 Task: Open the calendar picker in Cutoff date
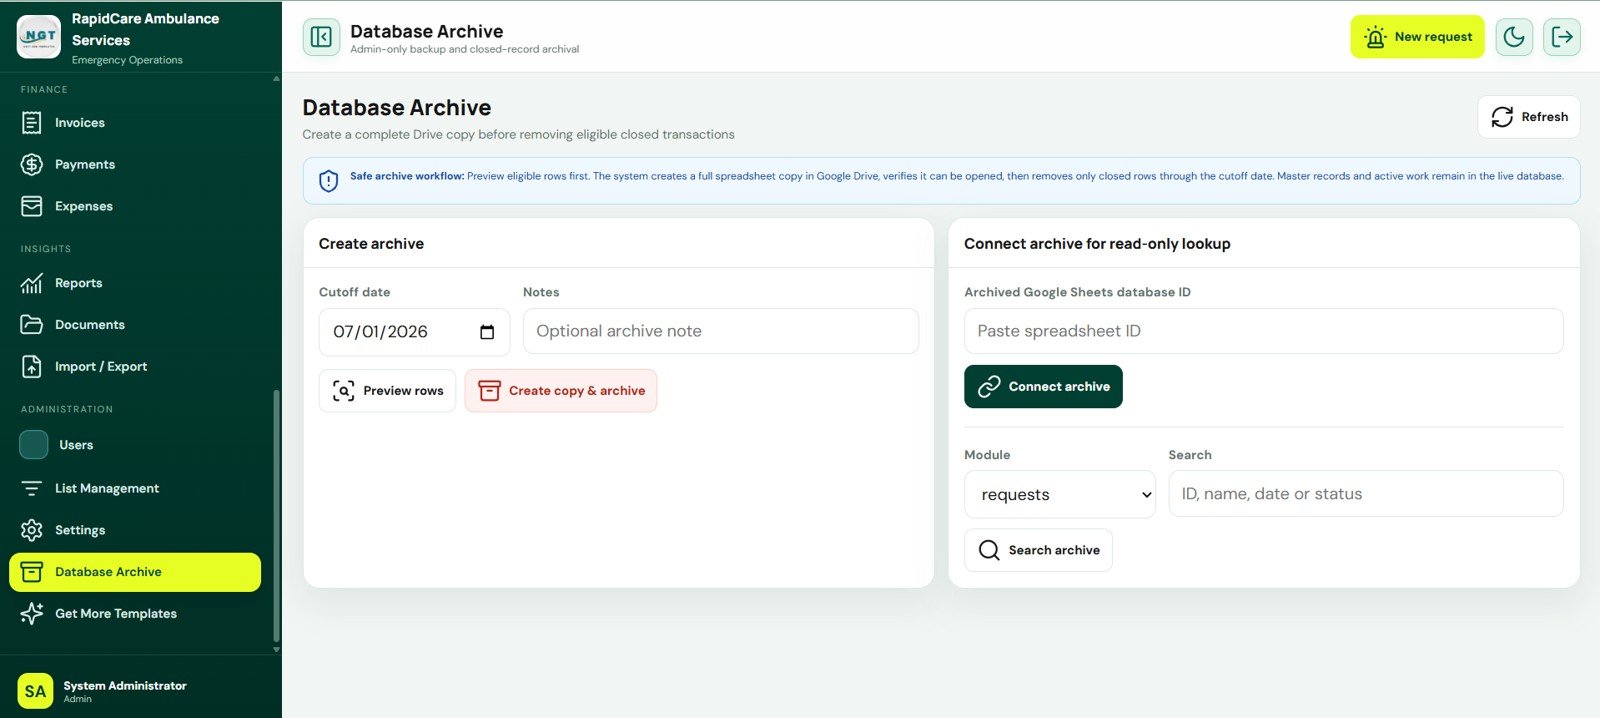pyautogui.click(x=487, y=332)
